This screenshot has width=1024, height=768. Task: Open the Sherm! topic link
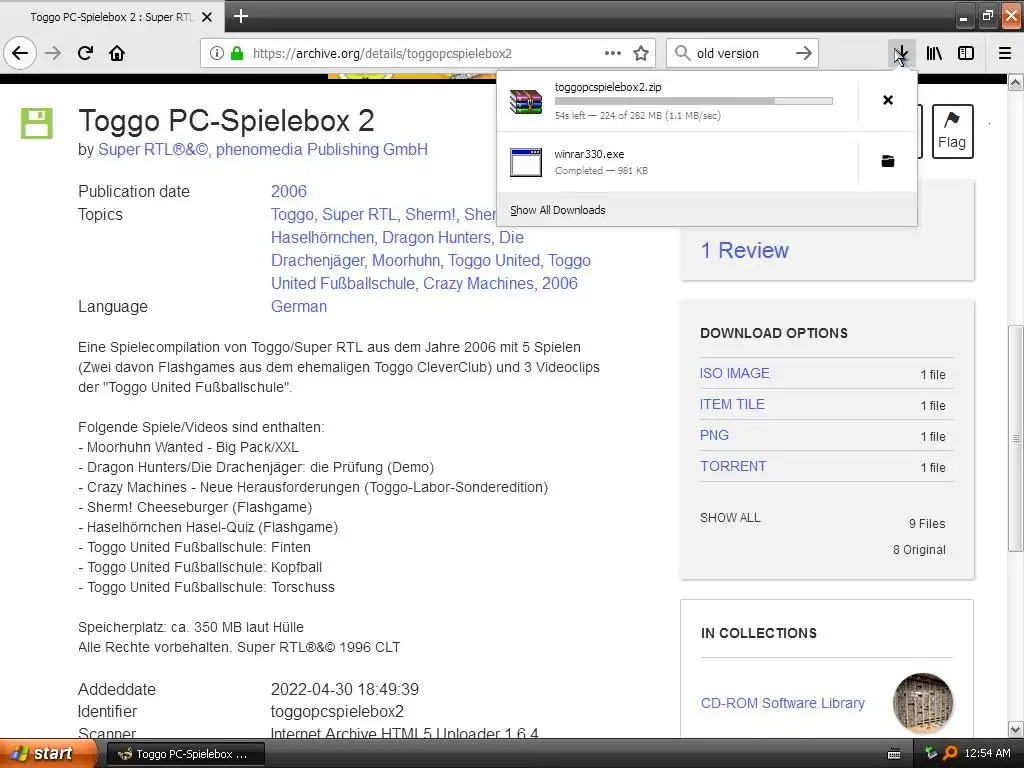430,215
